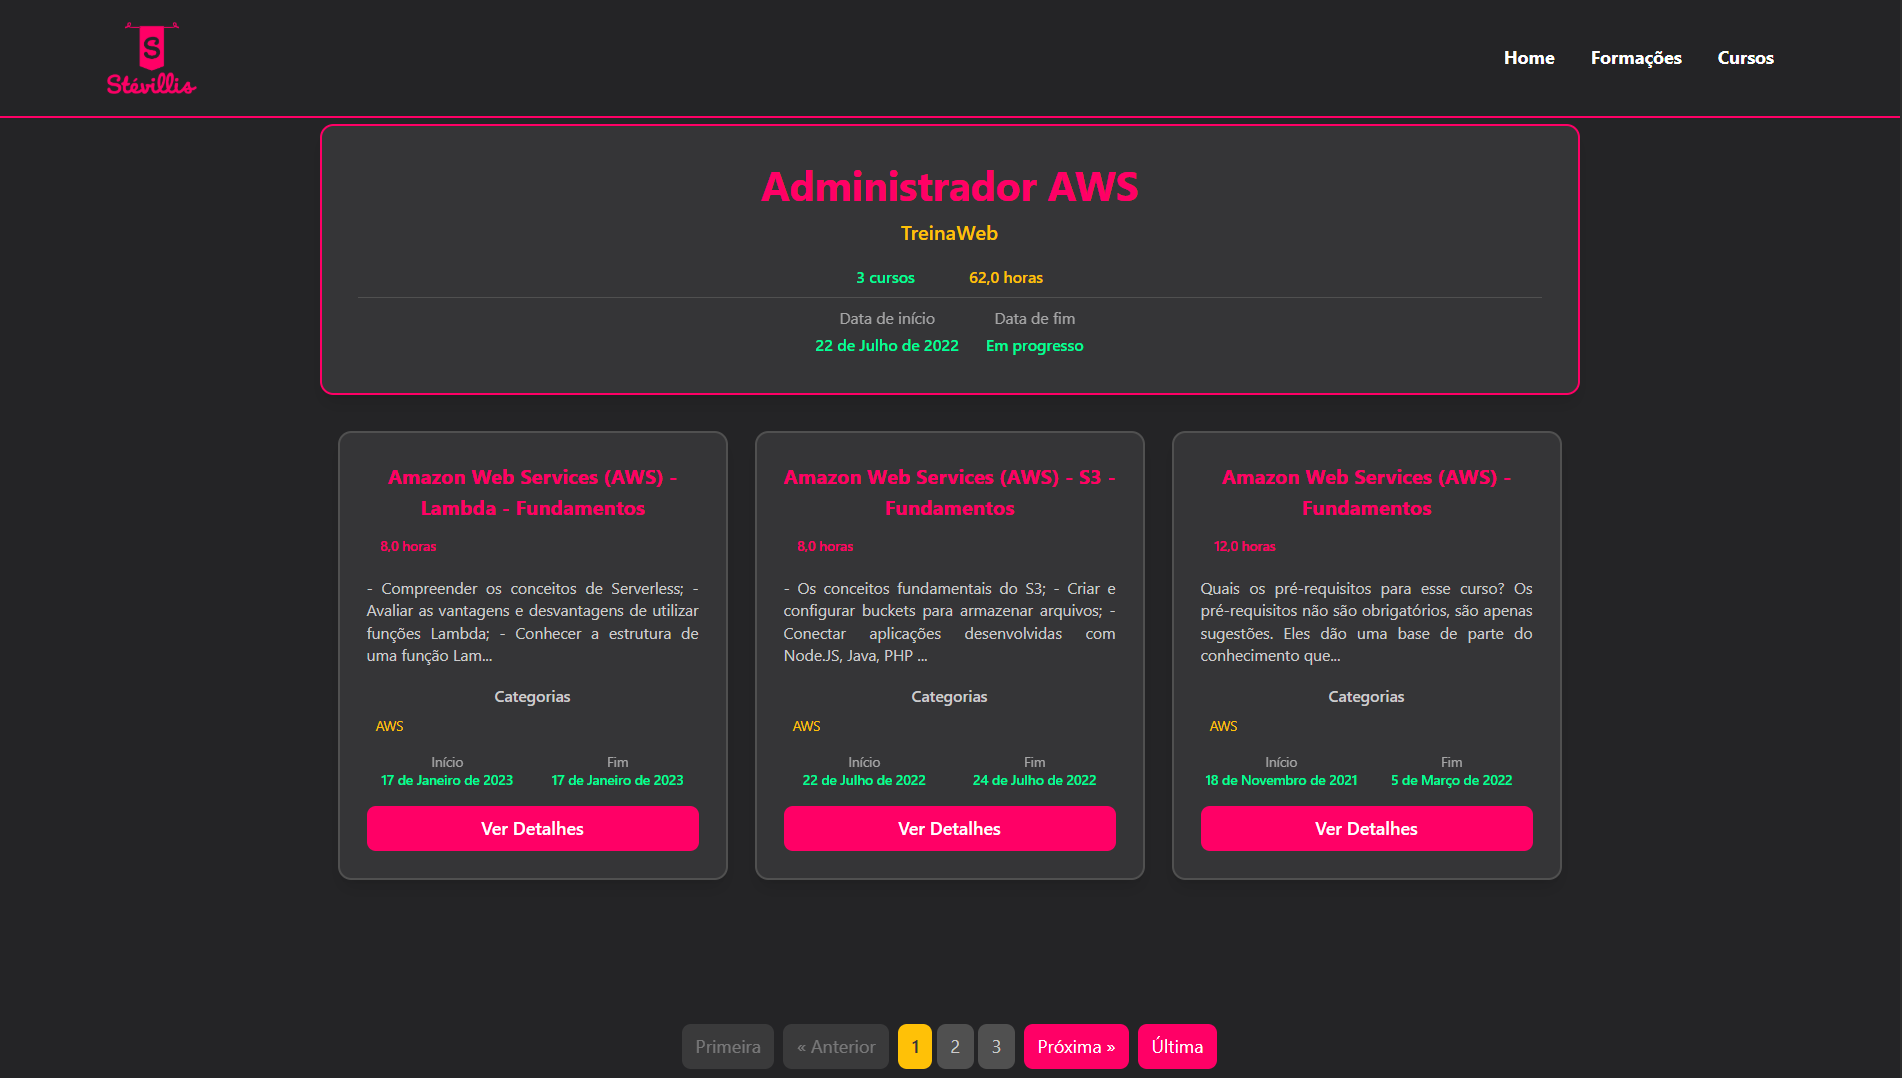The width and height of the screenshot is (1902, 1078).
Task: Jump to Última page
Action: pyautogui.click(x=1177, y=1046)
